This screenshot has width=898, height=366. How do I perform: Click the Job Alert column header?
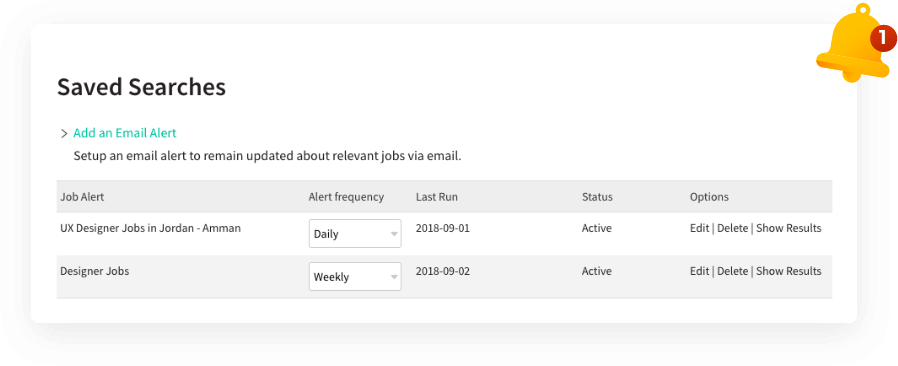pos(82,196)
